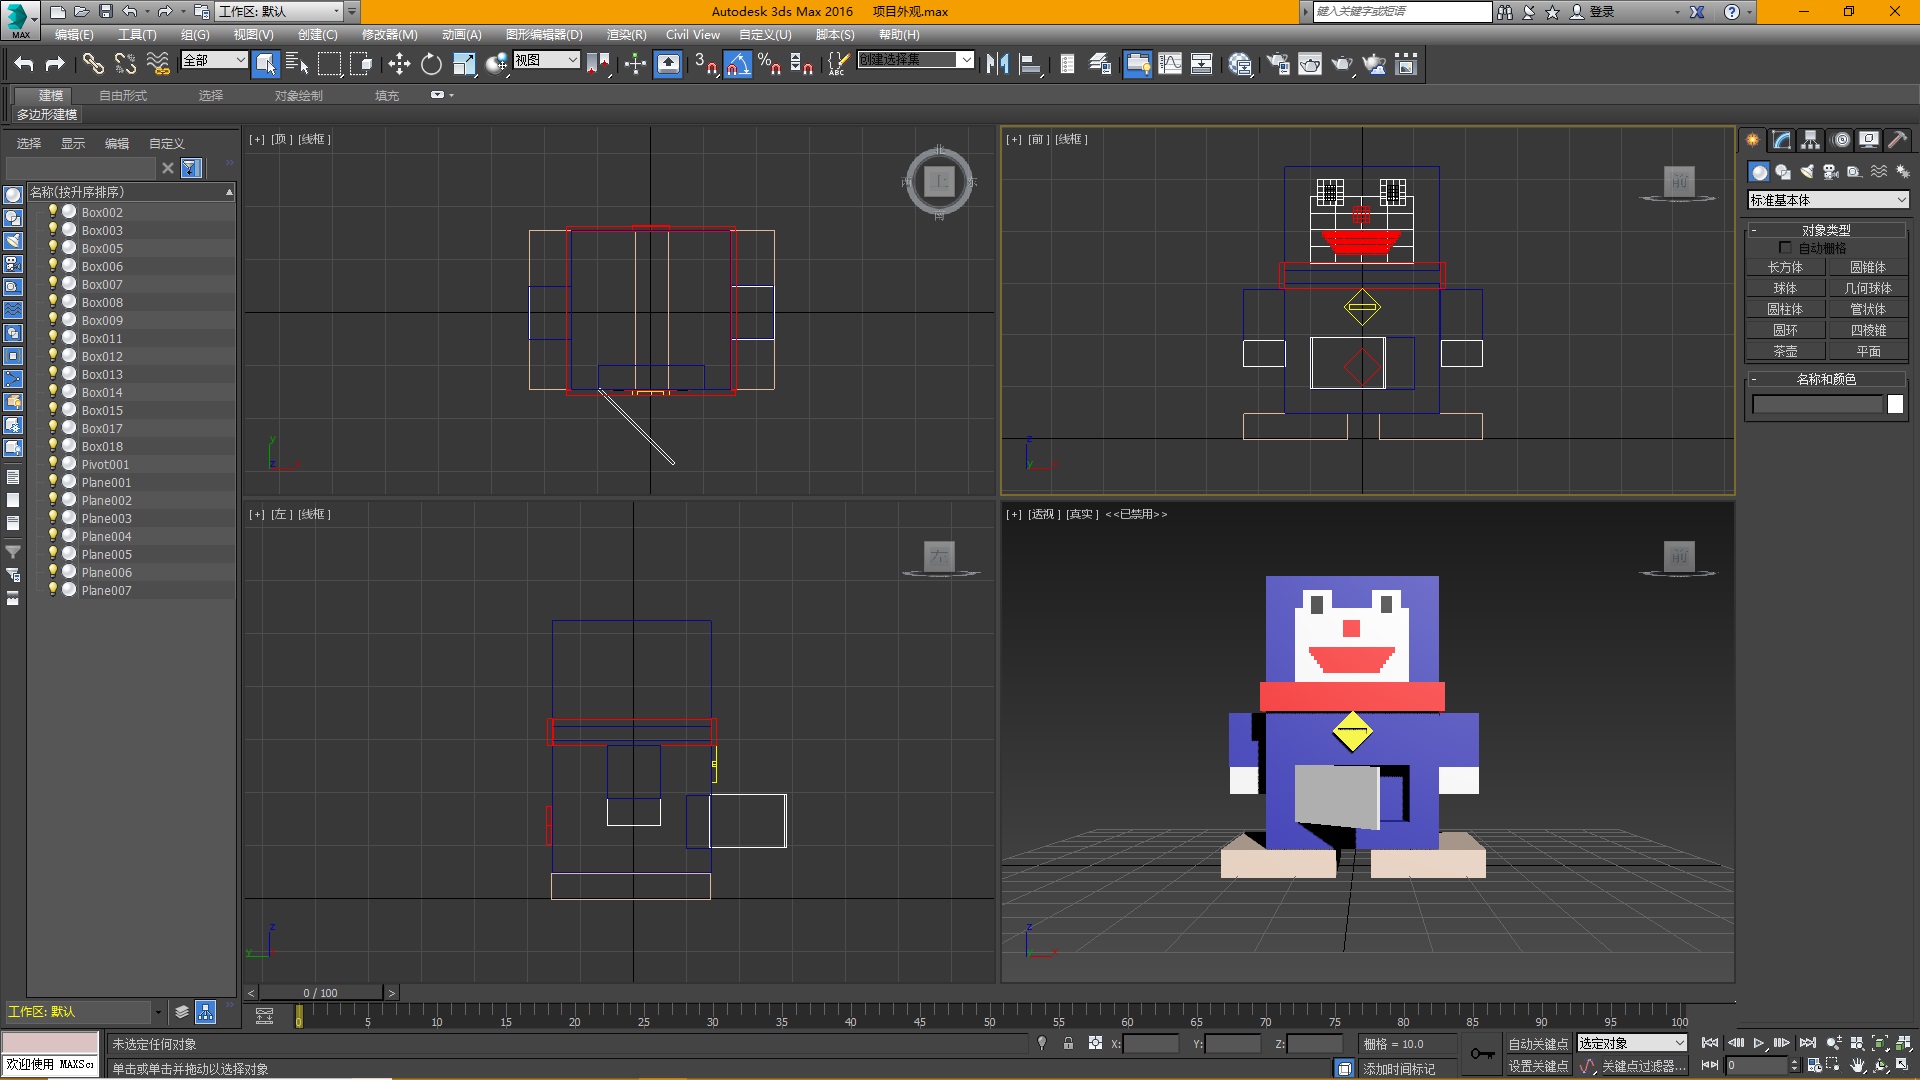The height and width of the screenshot is (1080, 1920).
Task: Activate the Select Object tool
Action: pyautogui.click(x=266, y=64)
